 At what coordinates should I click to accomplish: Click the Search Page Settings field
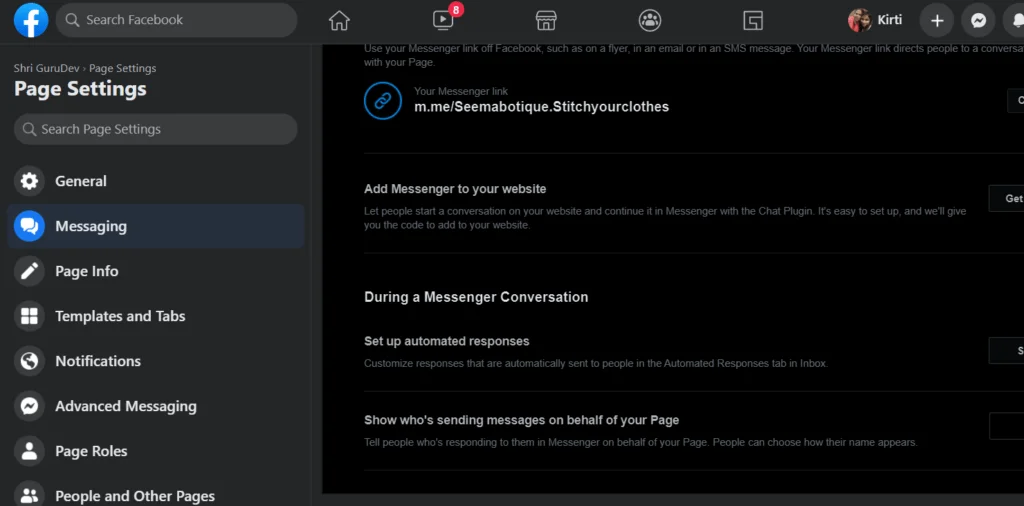pos(155,129)
